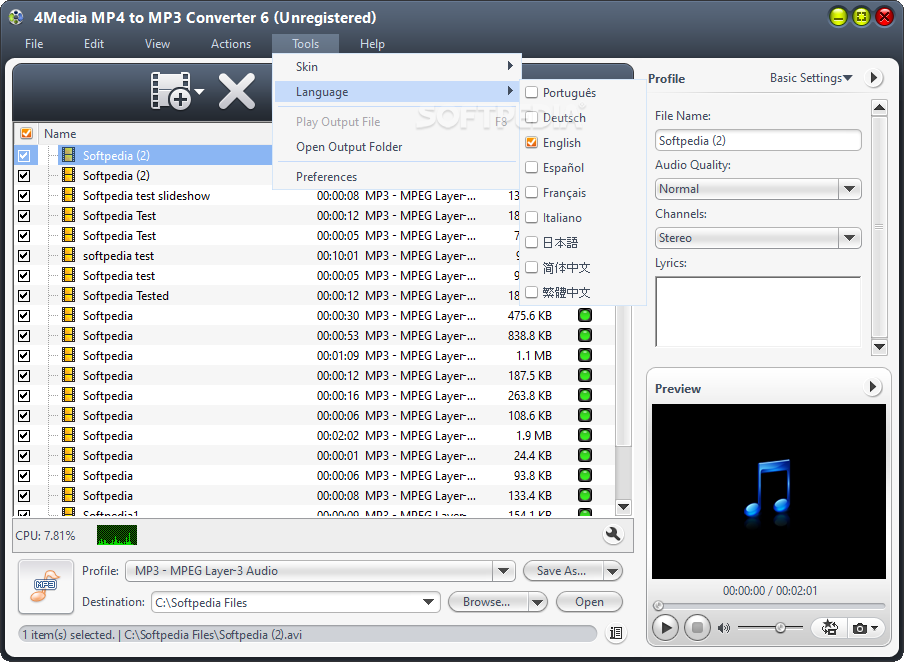
Task: Open the Help menu
Action: tap(372, 44)
